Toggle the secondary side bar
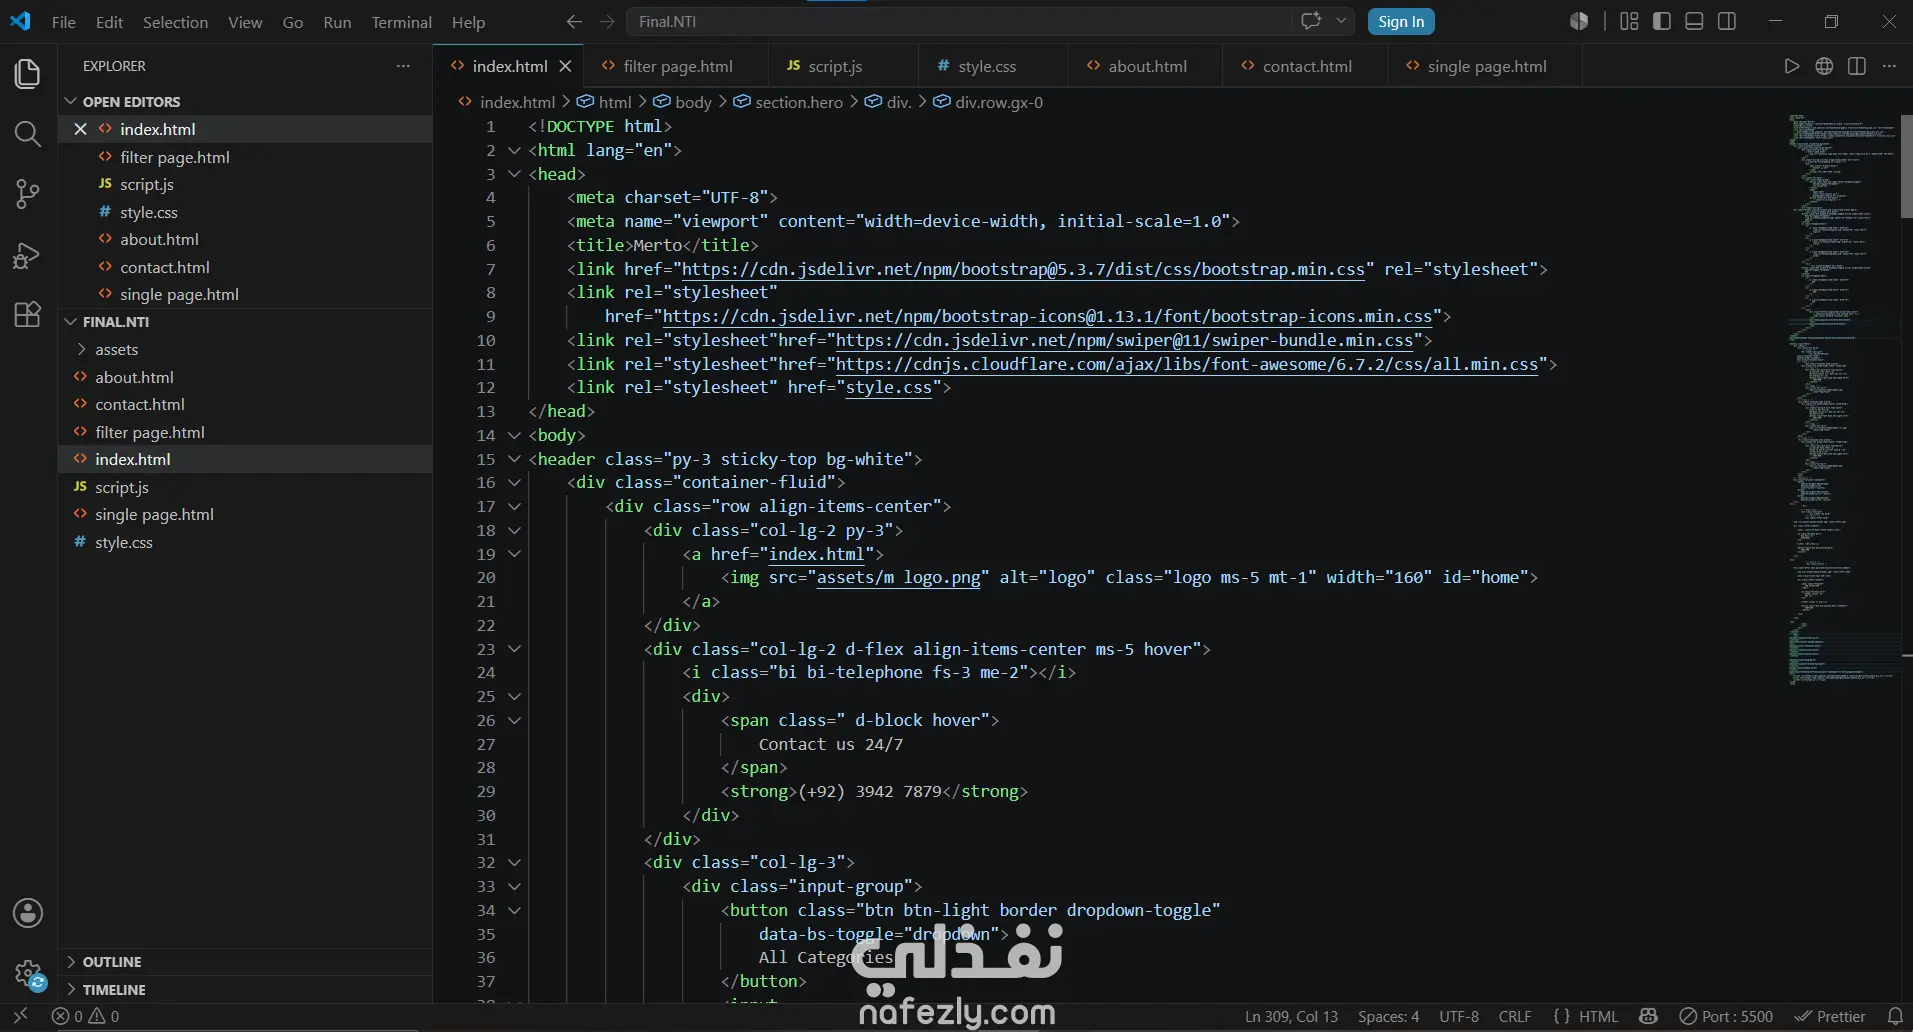1913x1032 pixels. (x=1727, y=21)
